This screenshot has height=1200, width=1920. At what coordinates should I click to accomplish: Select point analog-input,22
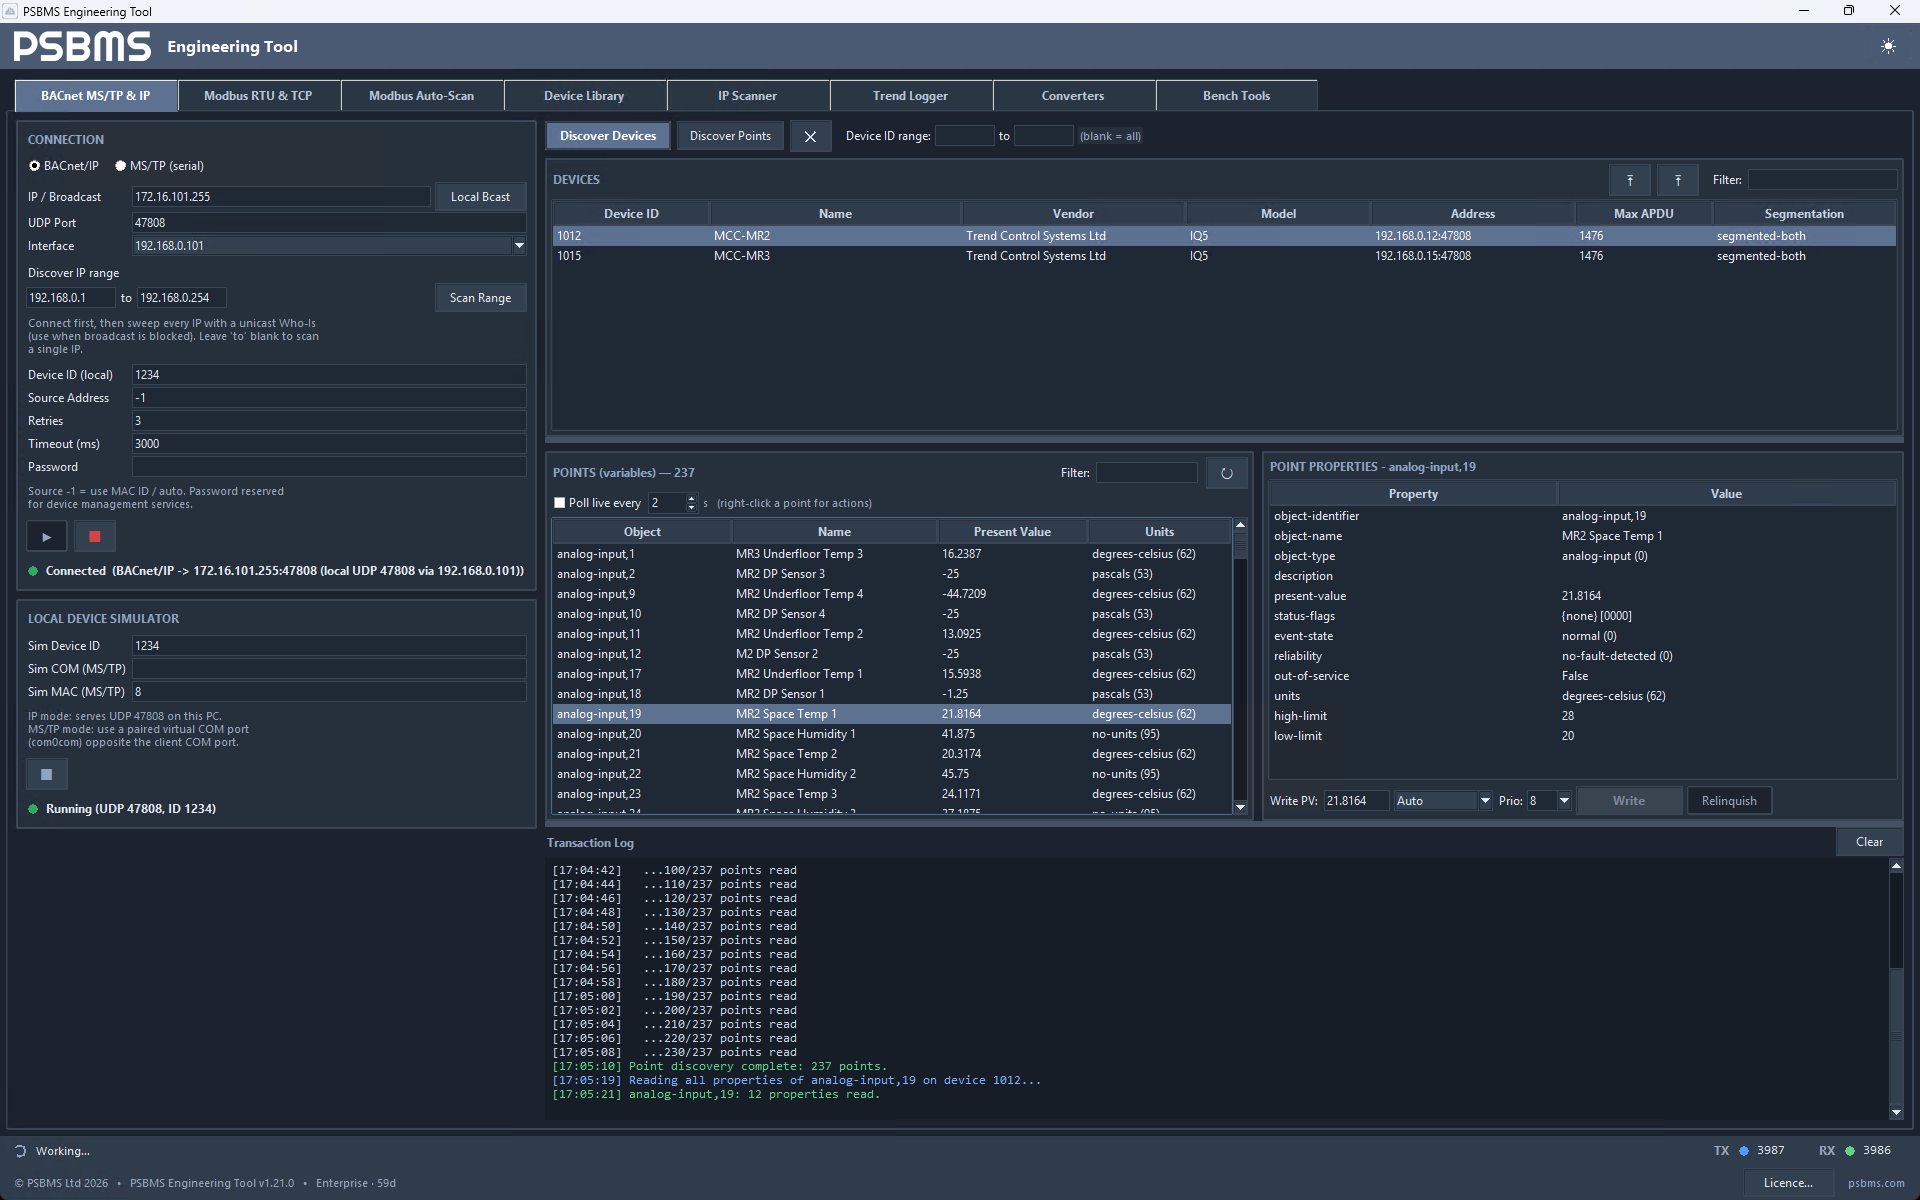(892, 774)
